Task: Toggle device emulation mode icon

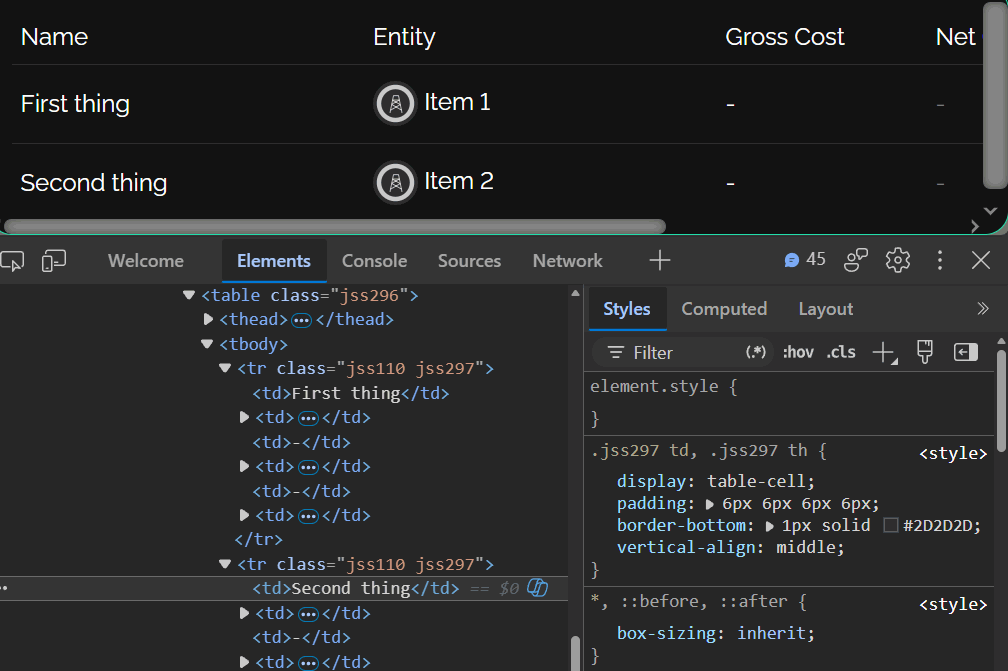Action: tap(54, 261)
